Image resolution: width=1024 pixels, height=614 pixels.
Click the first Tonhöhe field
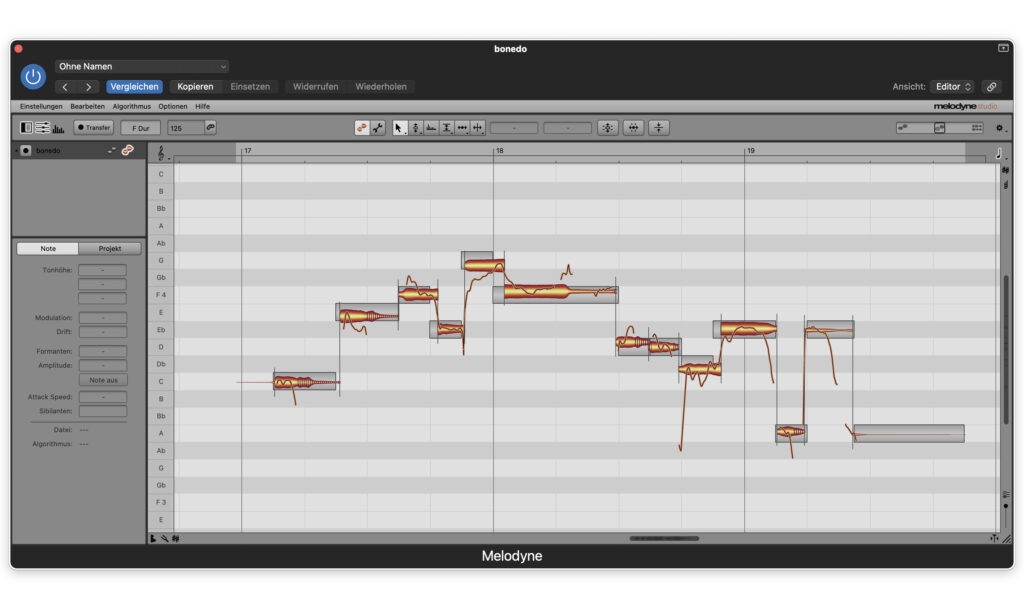point(103,270)
